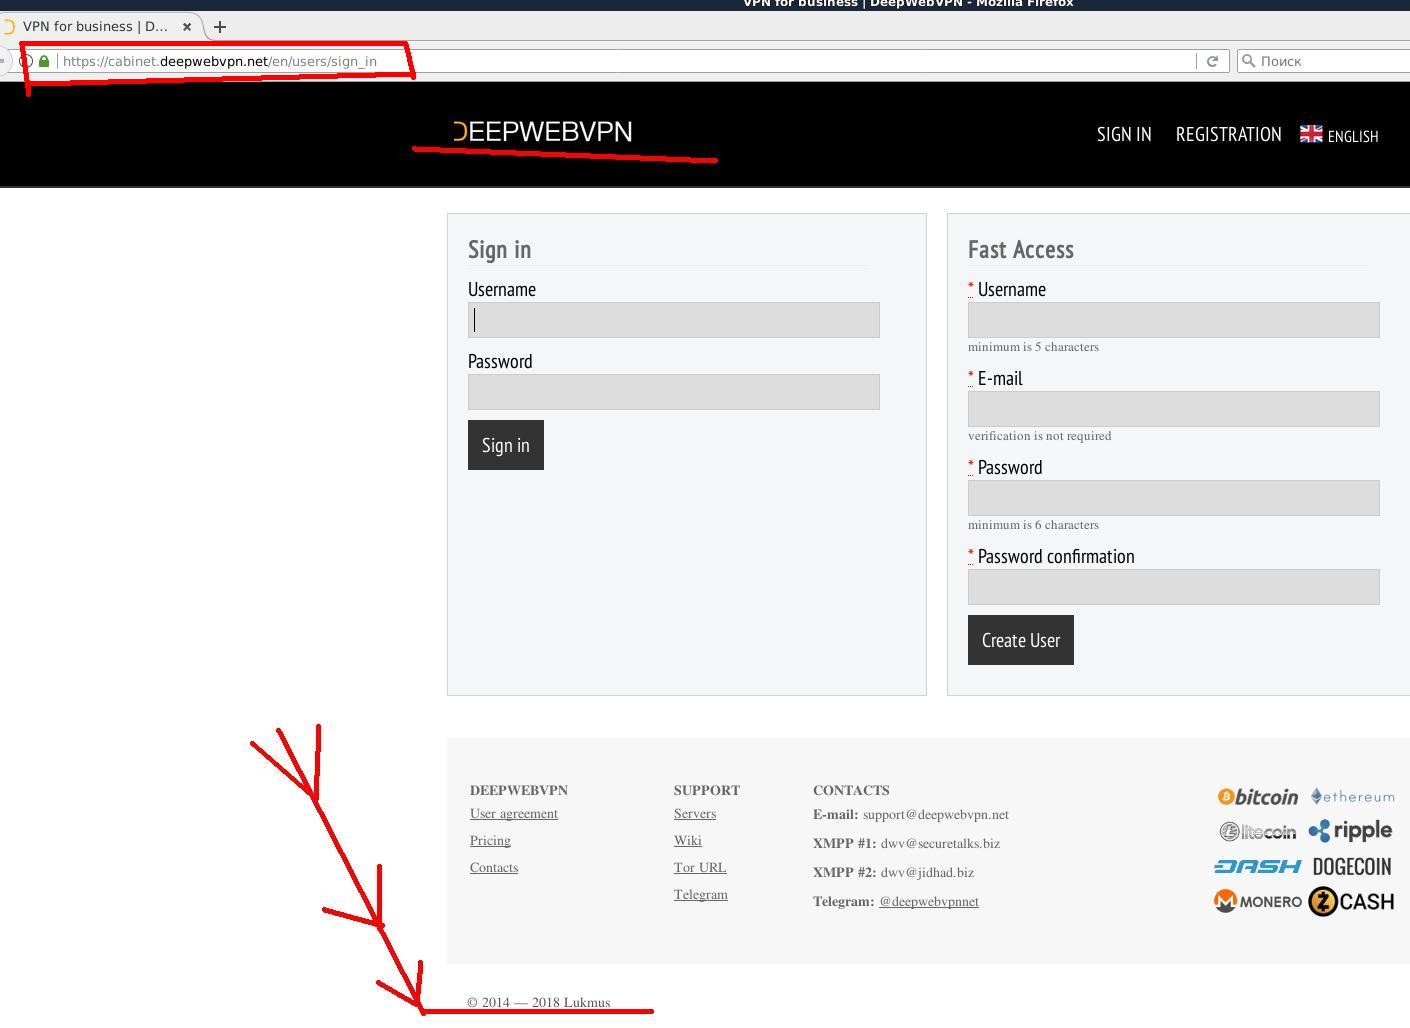Open a new browser tab
The image size is (1410, 1028).
point(220,27)
